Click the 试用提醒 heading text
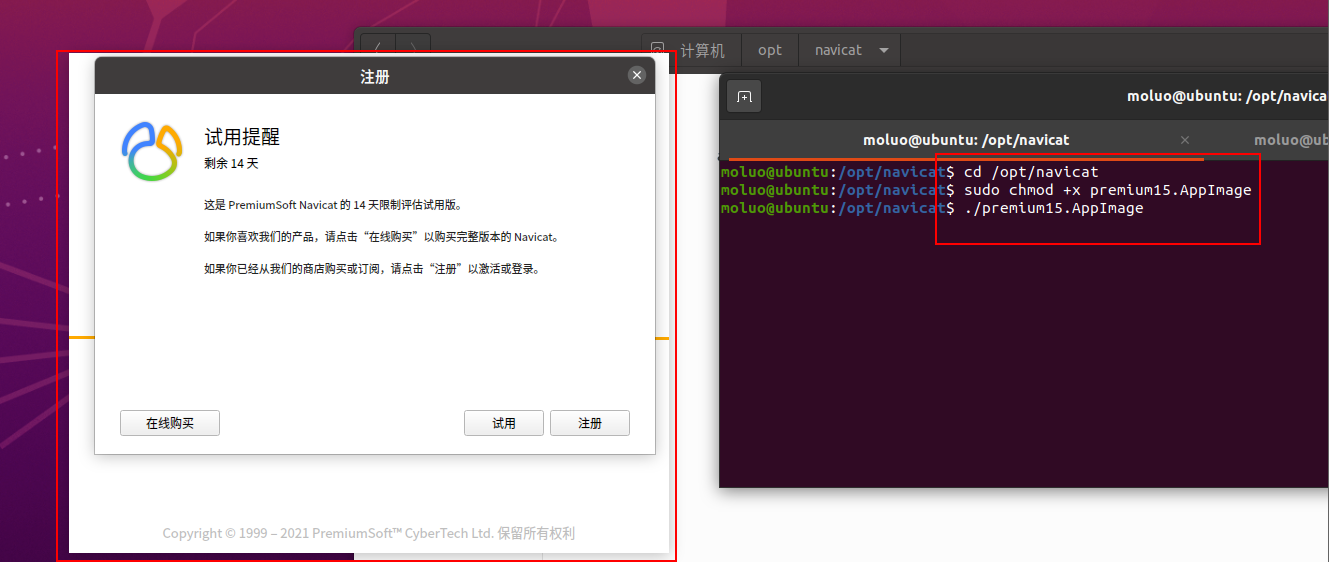The width and height of the screenshot is (1329, 562). click(242, 137)
